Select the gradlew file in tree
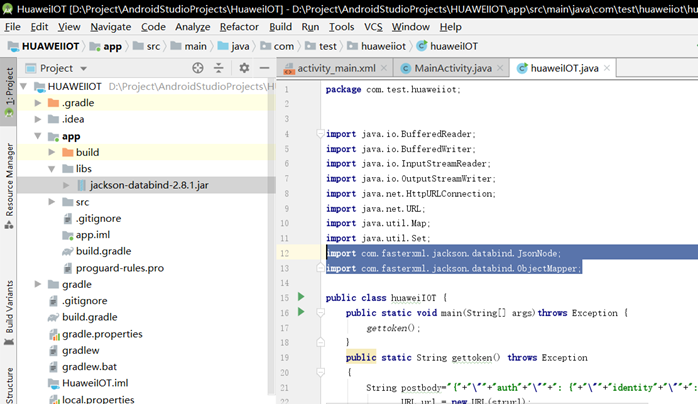Viewport: 698px width, 404px height. tap(81, 350)
